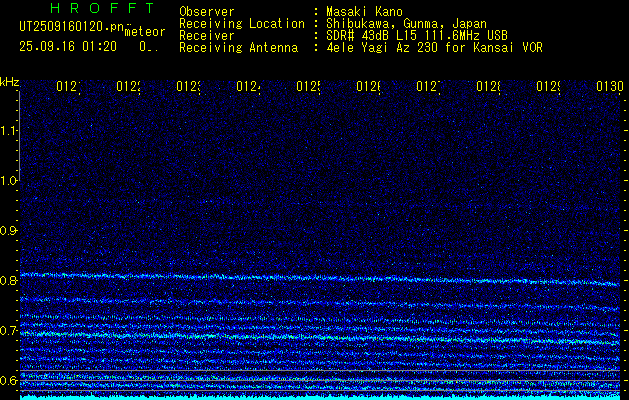The width and height of the screenshot is (629, 400).
Task: Select receiver value SDR# 43dB L15 111.6MHz USB
Action: (417, 36)
